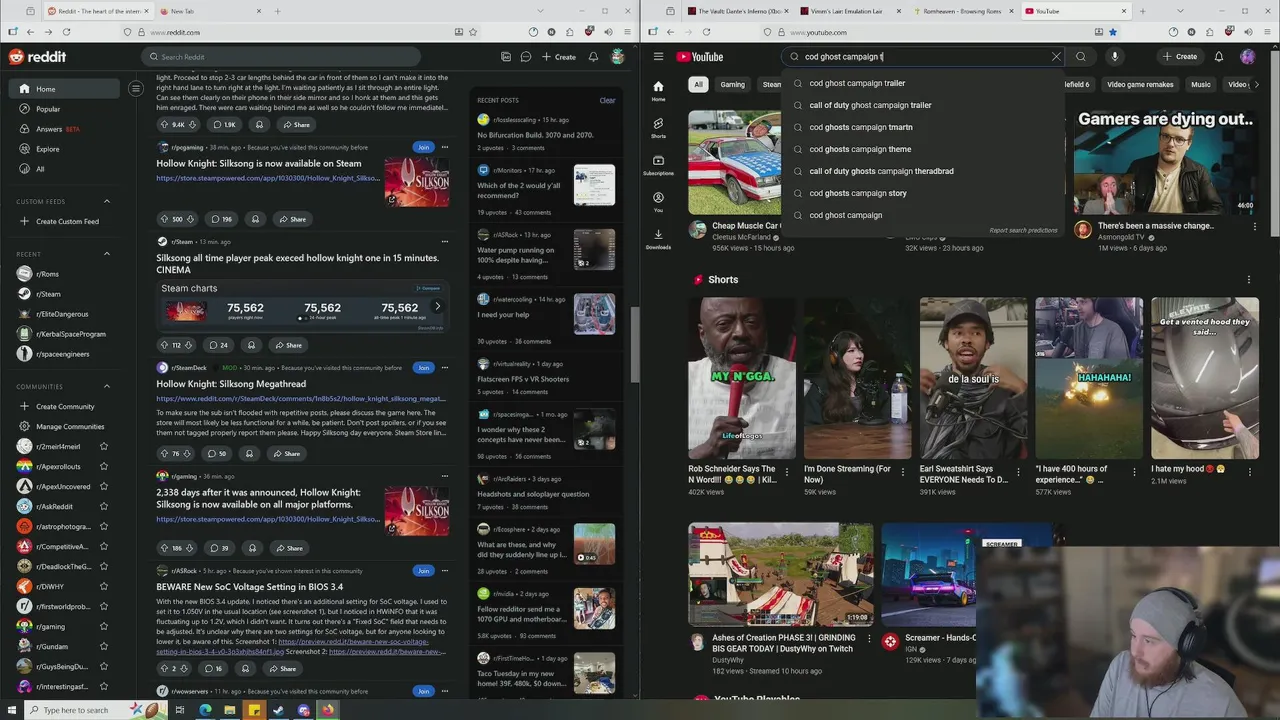The image size is (1280, 720).
Task: Click the Search Reddit field
Action: click(281, 57)
